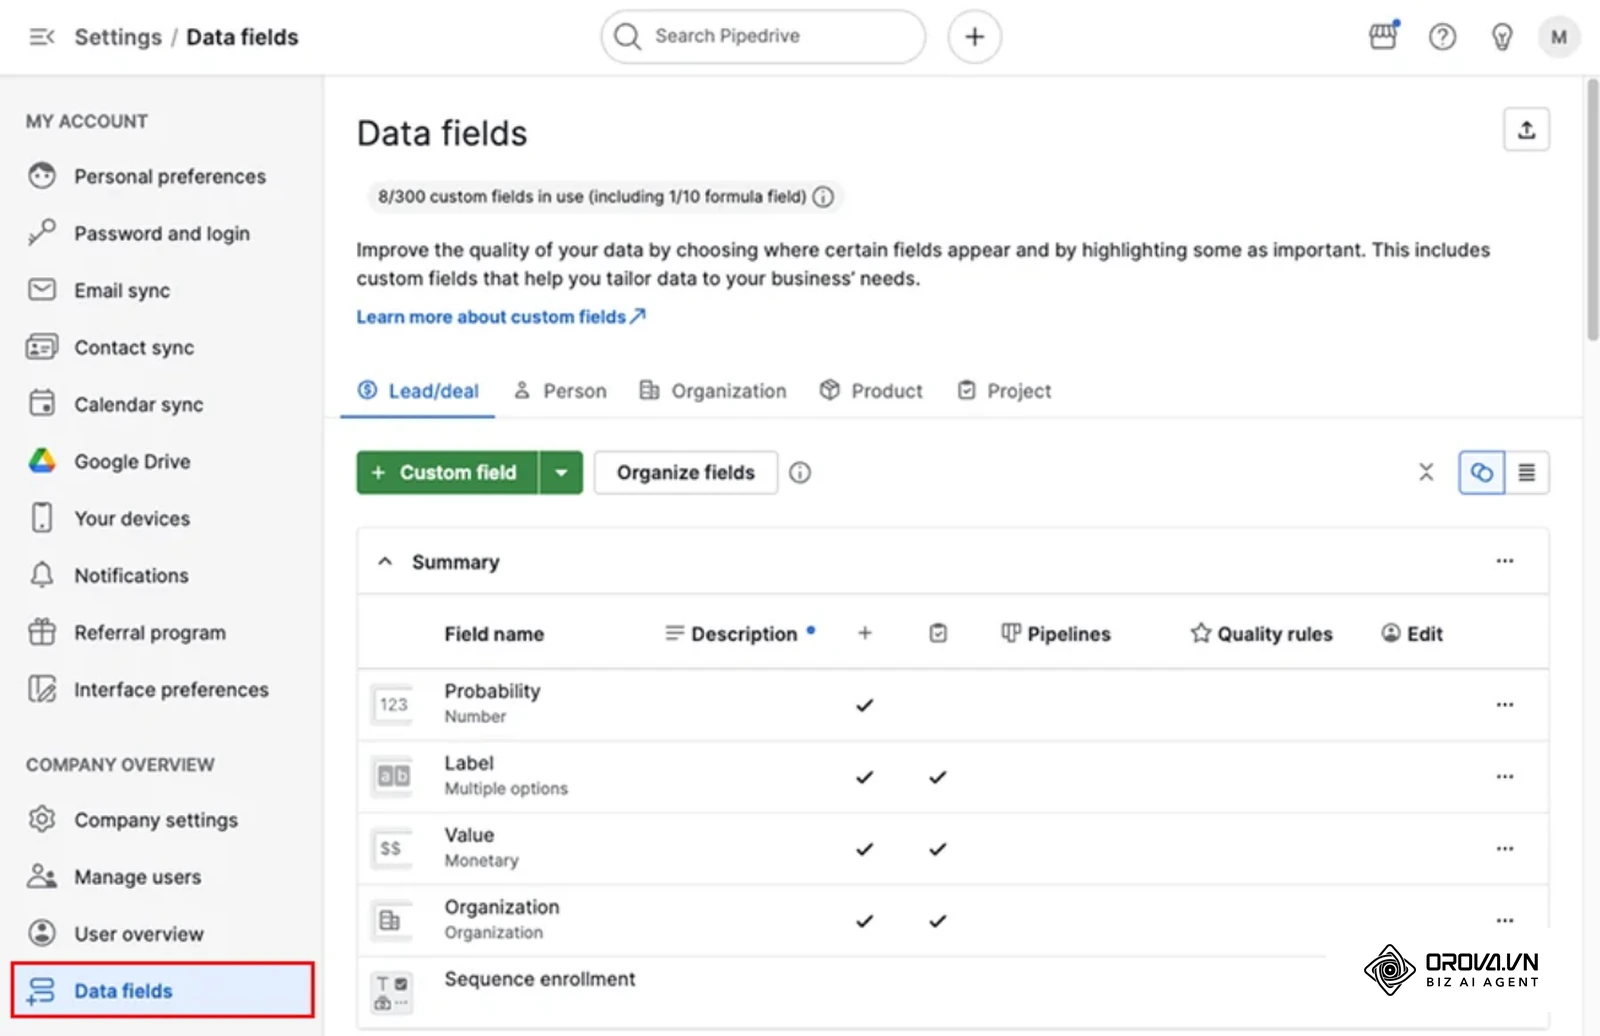Toggle Organization detail-view checkmark
The image size is (1600, 1036).
(937, 921)
